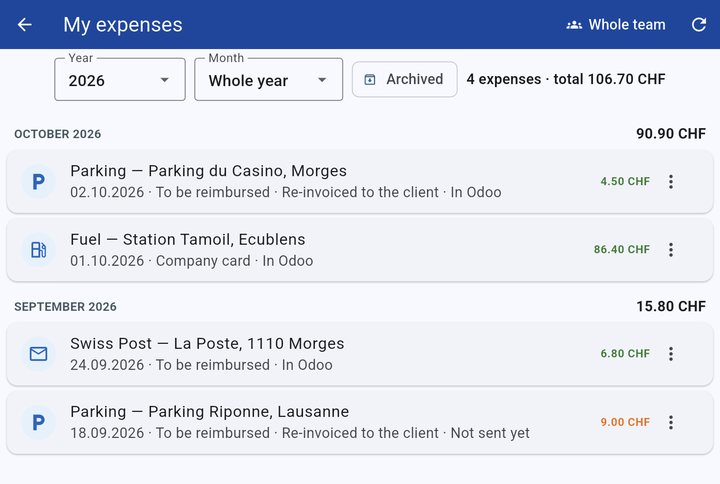Click the My expenses title
The height and width of the screenshot is (484, 720).
pyautogui.click(x=123, y=25)
